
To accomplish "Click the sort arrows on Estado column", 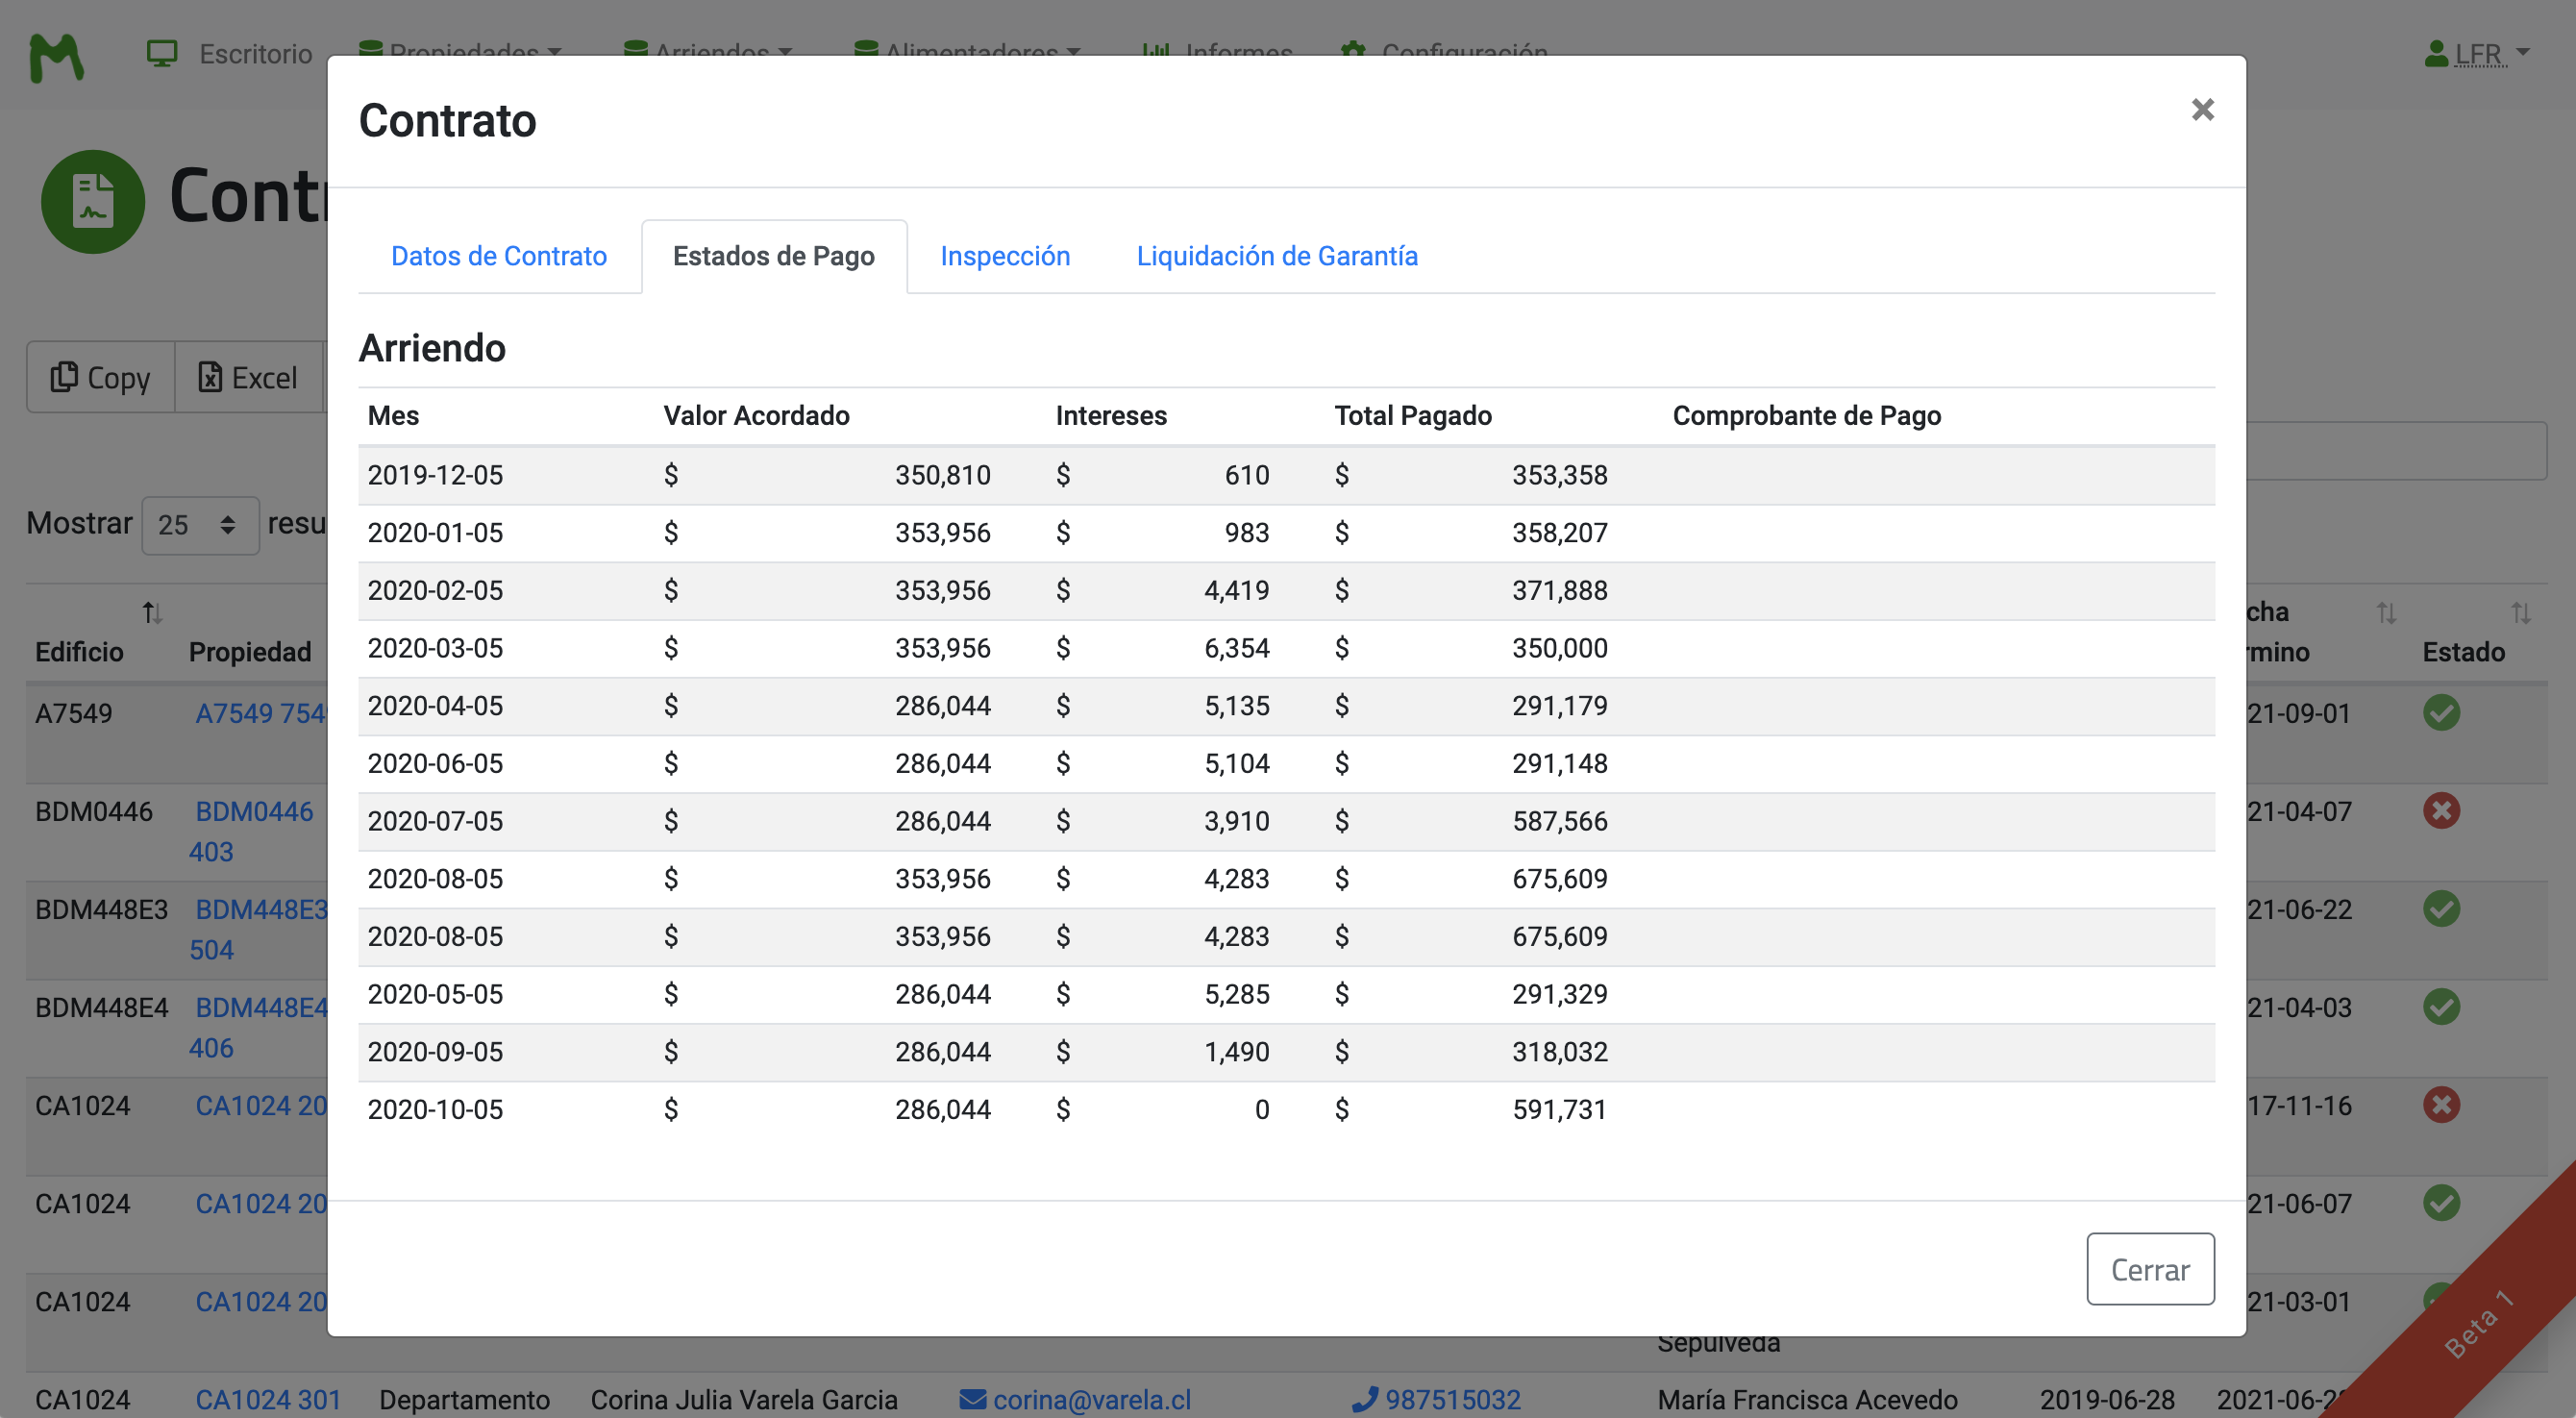I will [2520, 612].
